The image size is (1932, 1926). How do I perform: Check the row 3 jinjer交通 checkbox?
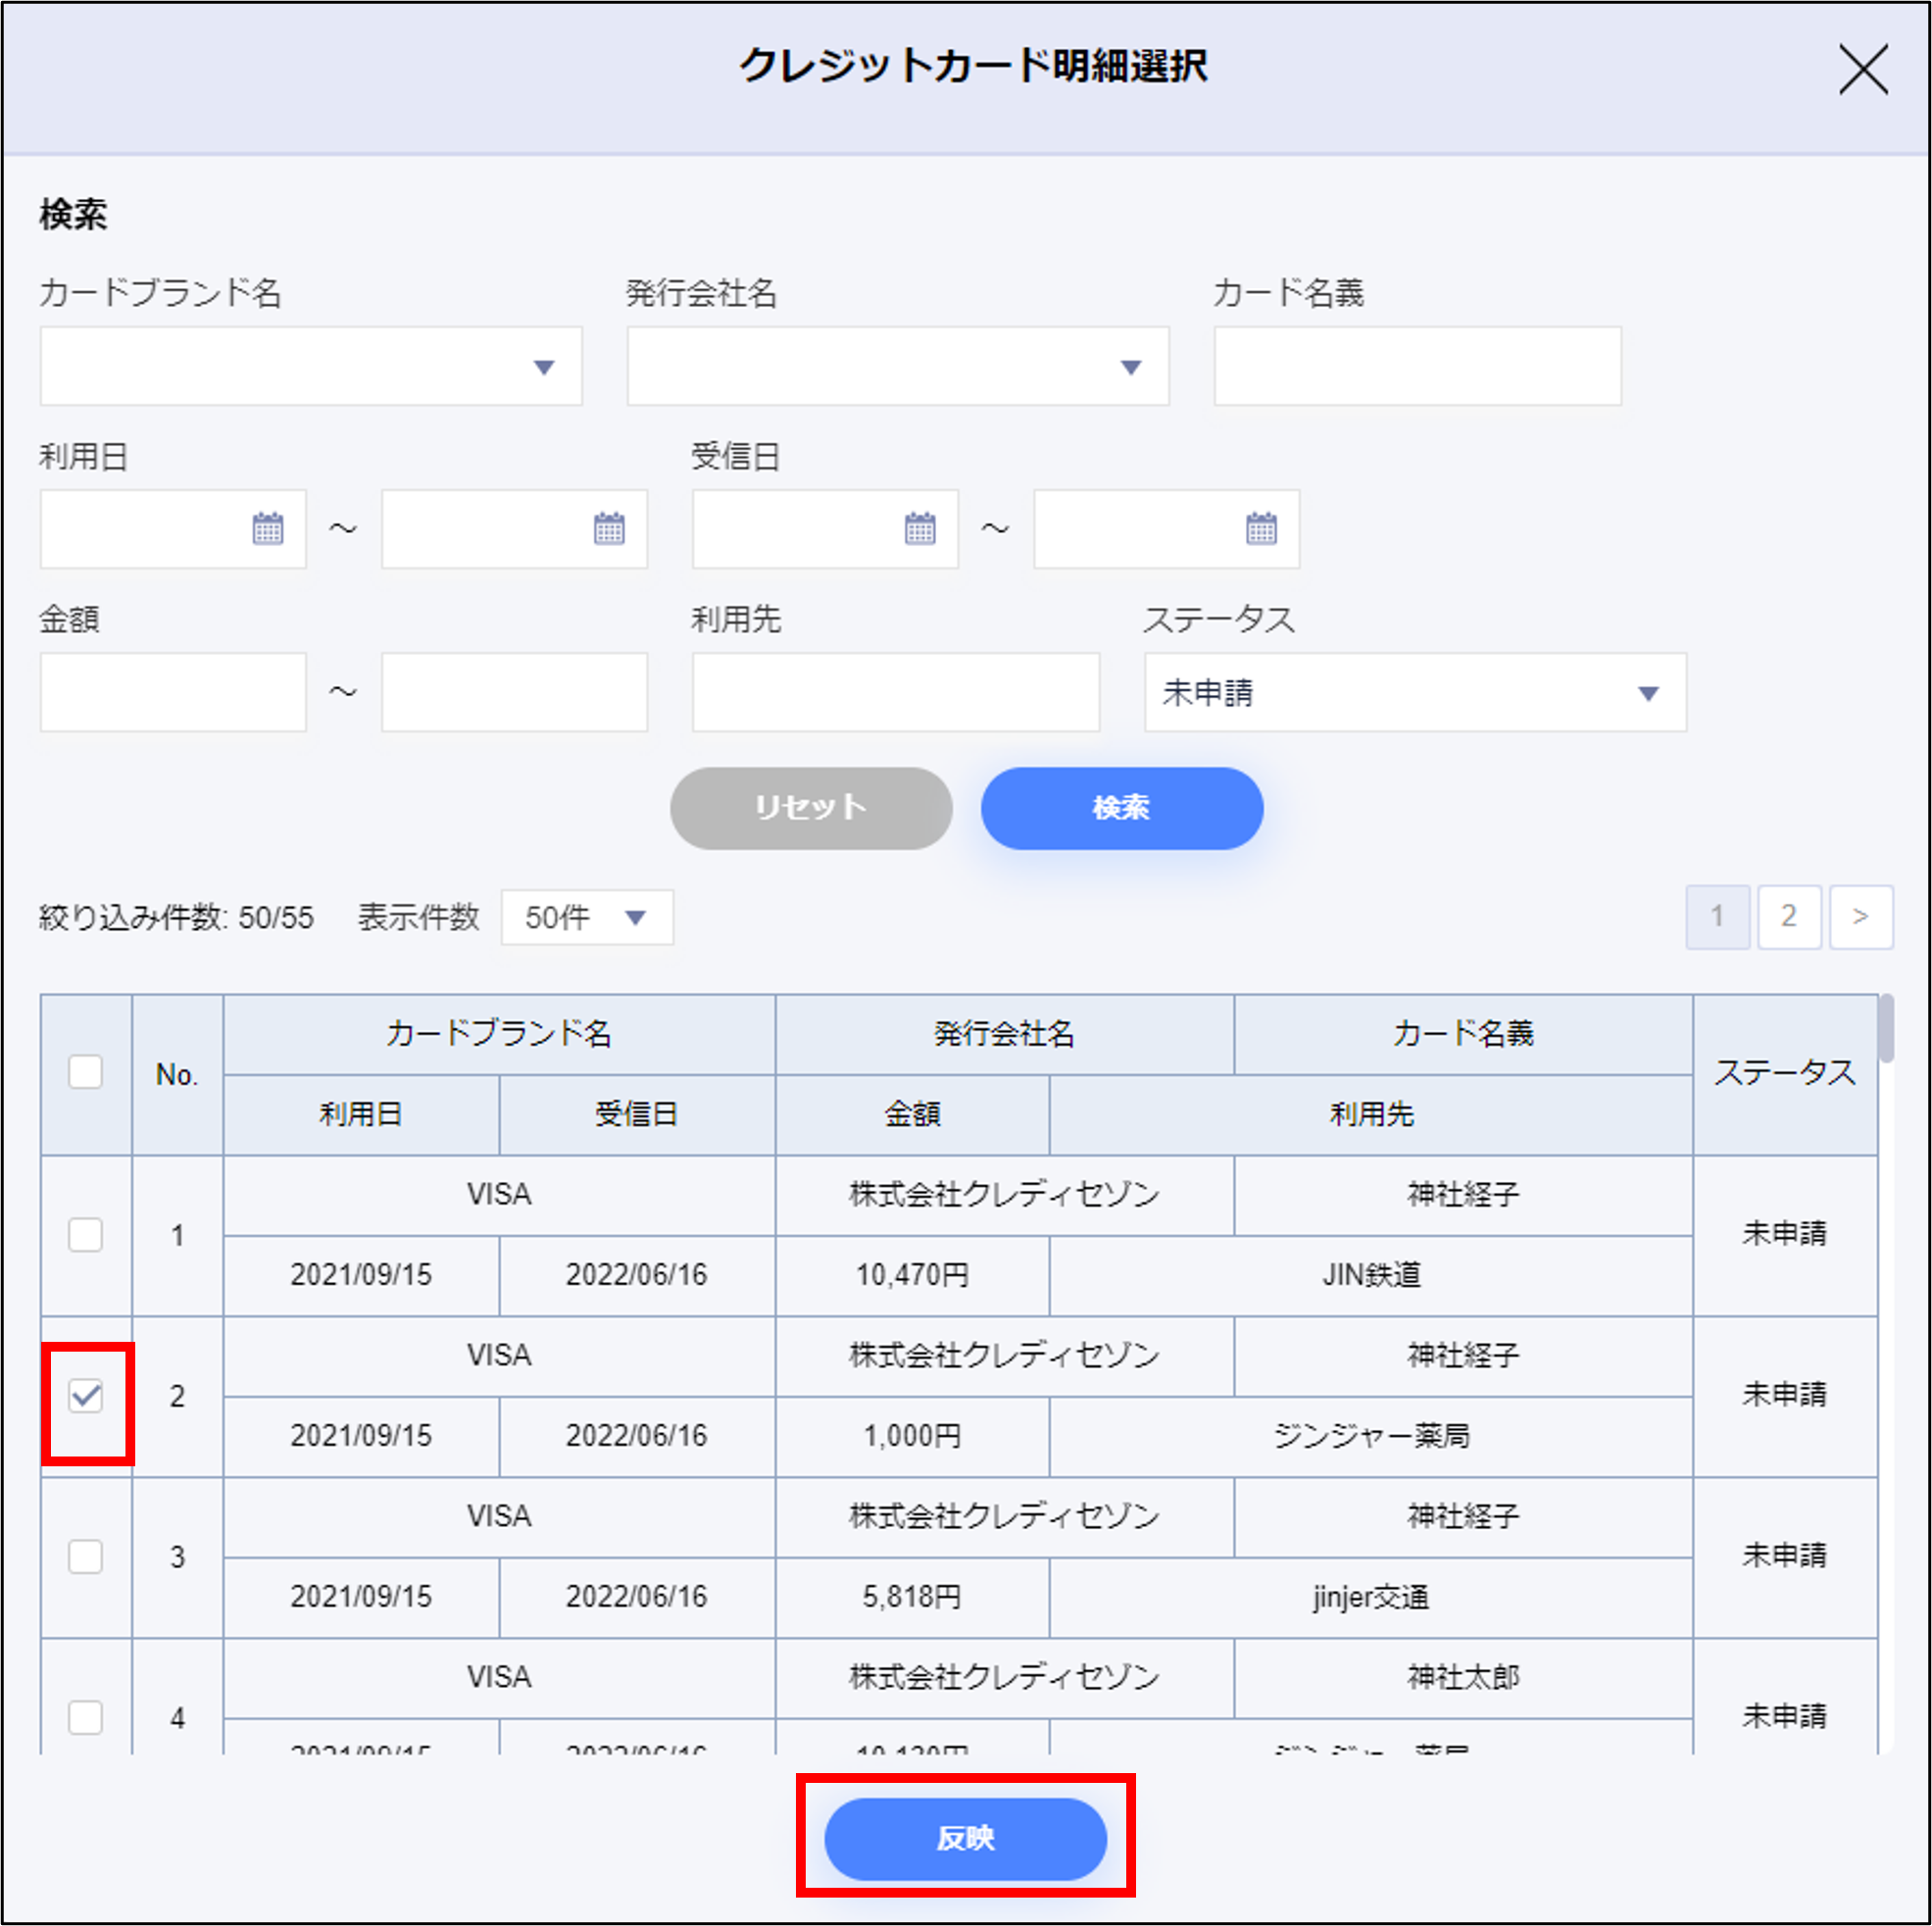tap(86, 1557)
